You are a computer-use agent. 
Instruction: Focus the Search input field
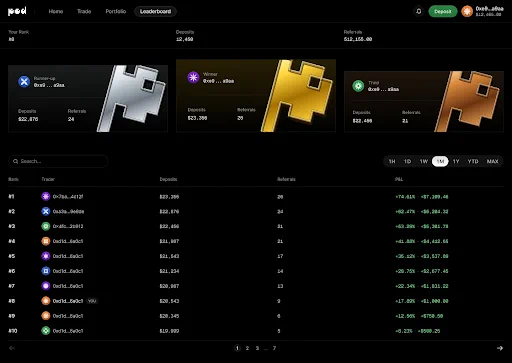(x=58, y=161)
